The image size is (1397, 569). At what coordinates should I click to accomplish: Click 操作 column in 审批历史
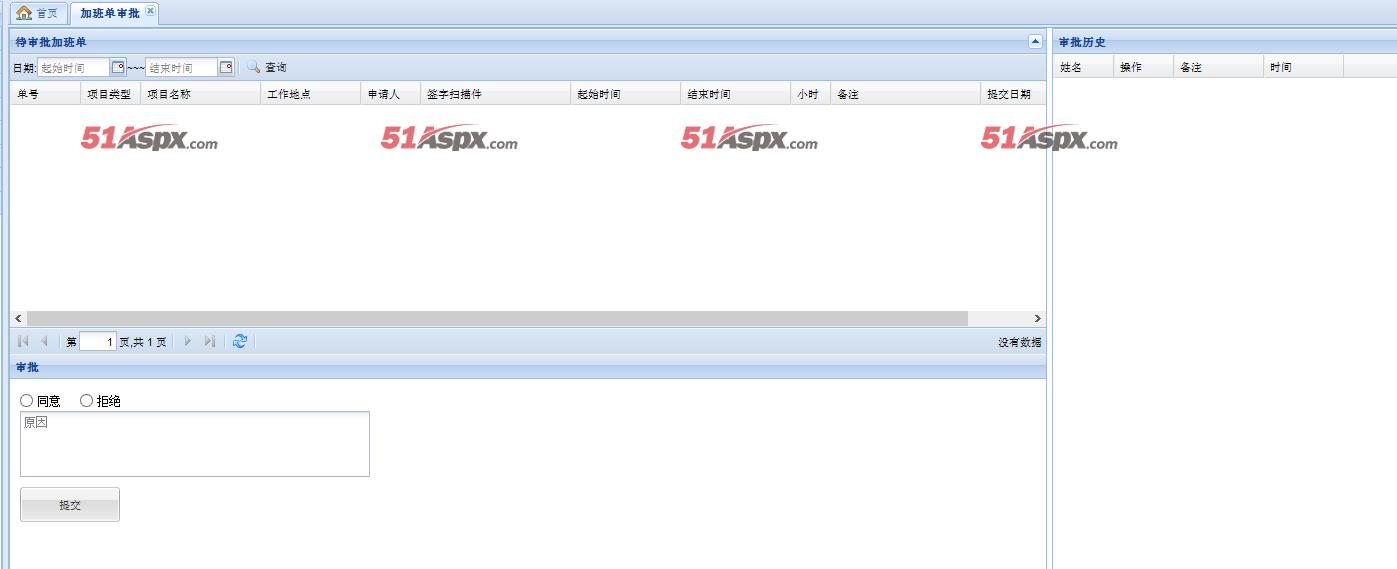click(x=1143, y=67)
